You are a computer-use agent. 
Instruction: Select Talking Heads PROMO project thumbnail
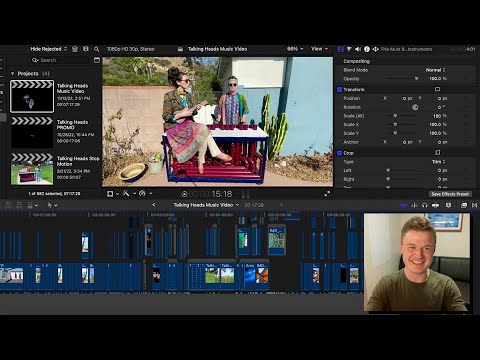[32, 132]
